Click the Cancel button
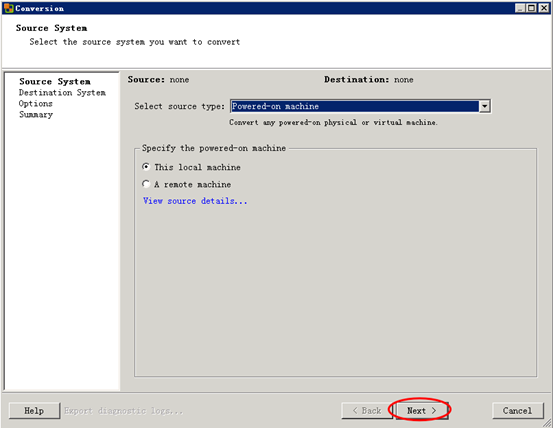The image size is (553, 428). point(517,411)
